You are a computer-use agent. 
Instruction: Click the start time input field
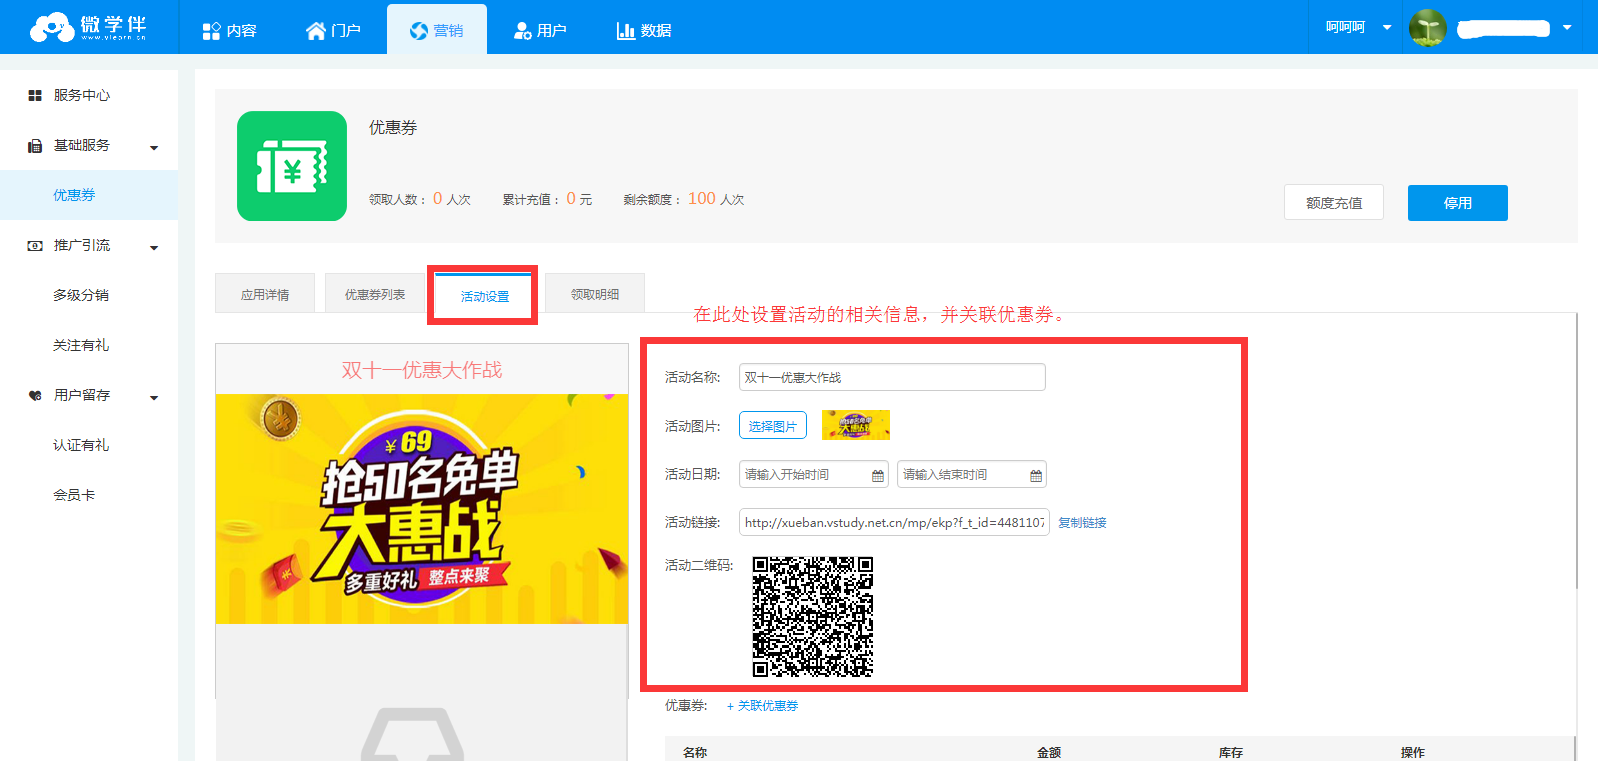[x=814, y=474]
